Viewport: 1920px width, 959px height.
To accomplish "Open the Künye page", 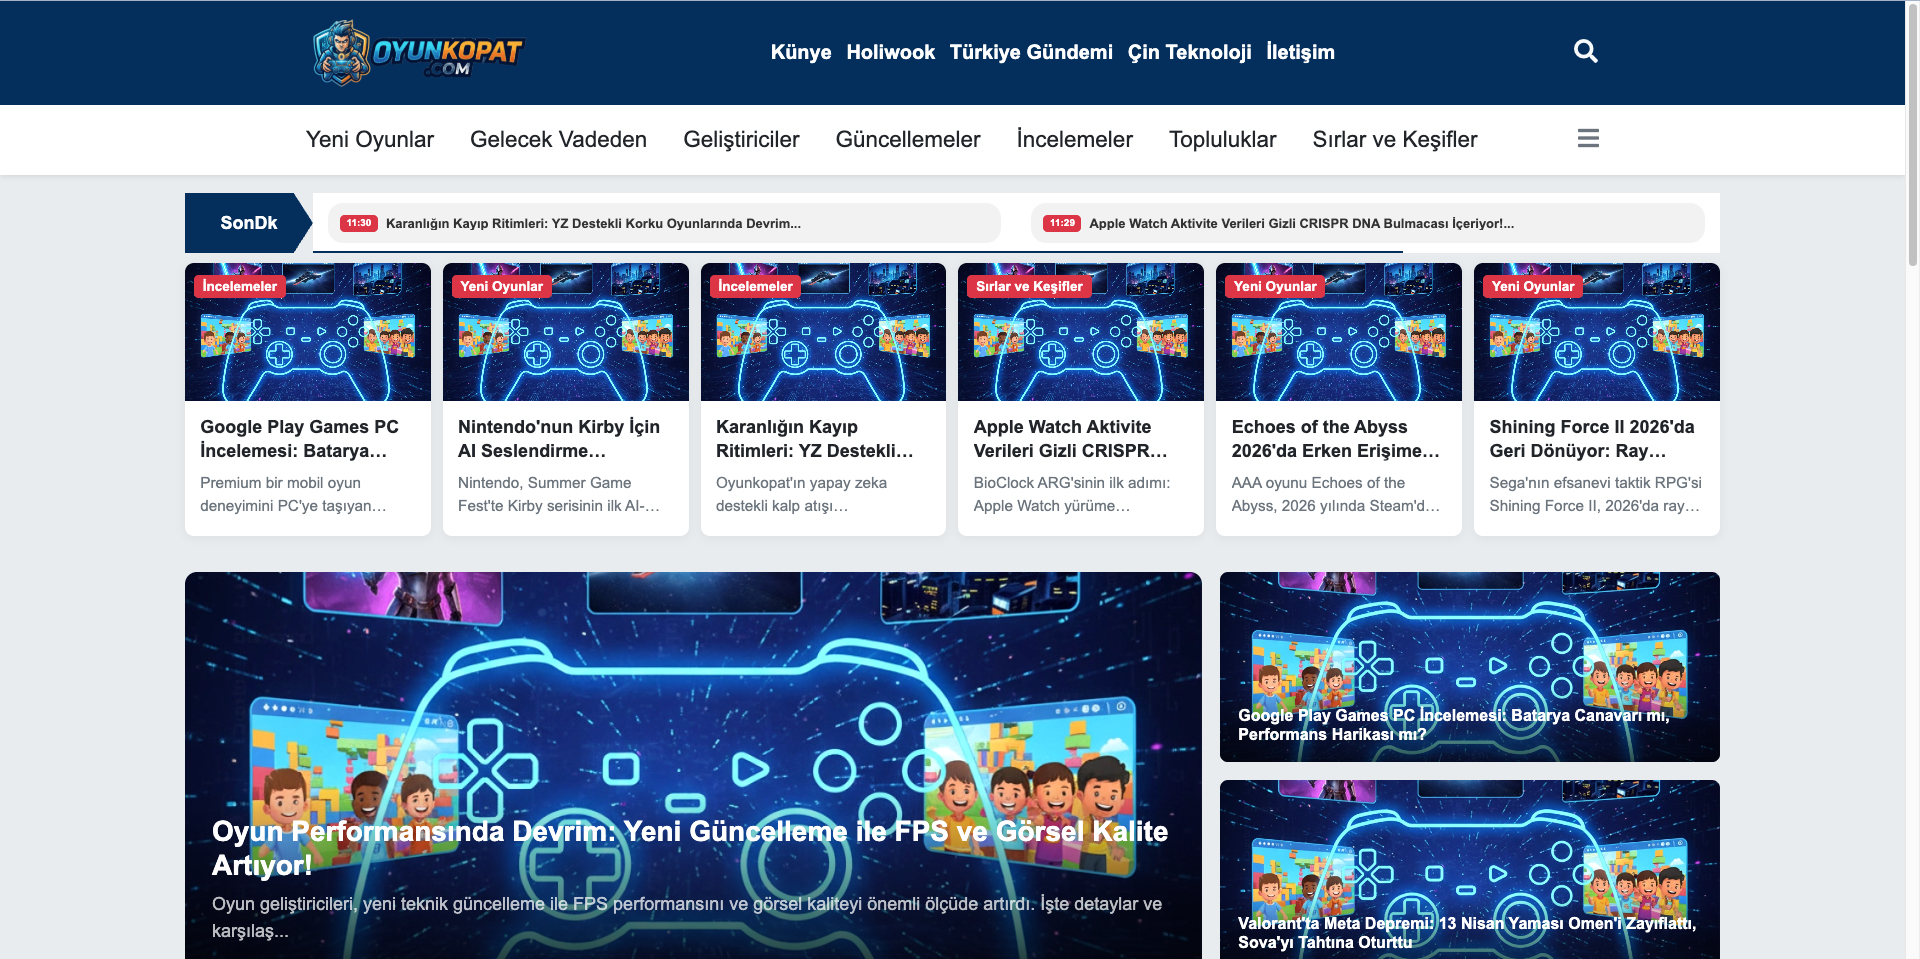I will click(x=801, y=52).
